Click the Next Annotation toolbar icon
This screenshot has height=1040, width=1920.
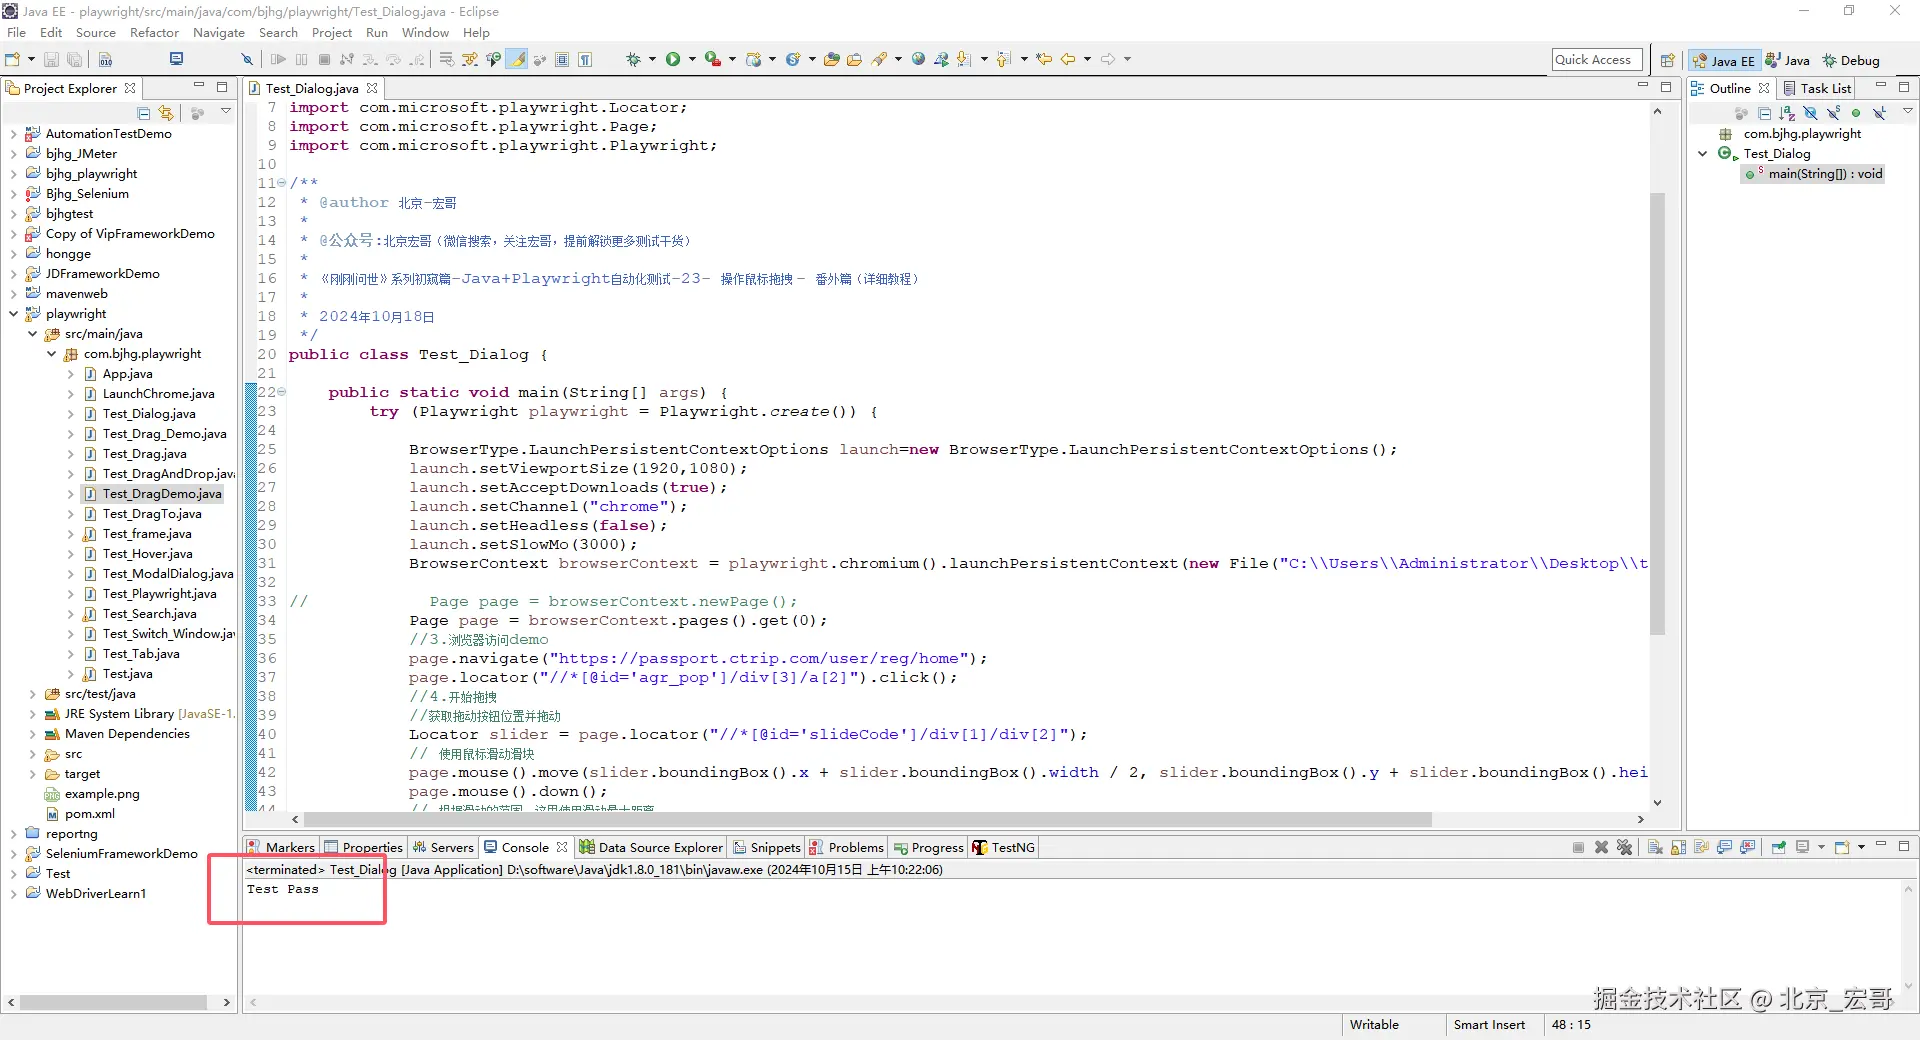[x=964, y=59]
